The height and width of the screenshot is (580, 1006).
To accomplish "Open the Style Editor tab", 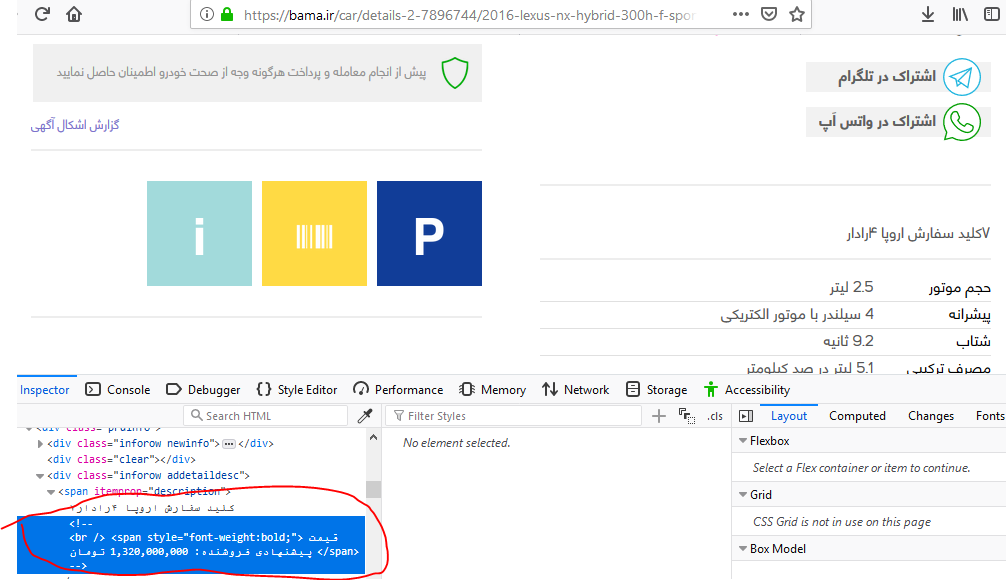I will point(297,389).
